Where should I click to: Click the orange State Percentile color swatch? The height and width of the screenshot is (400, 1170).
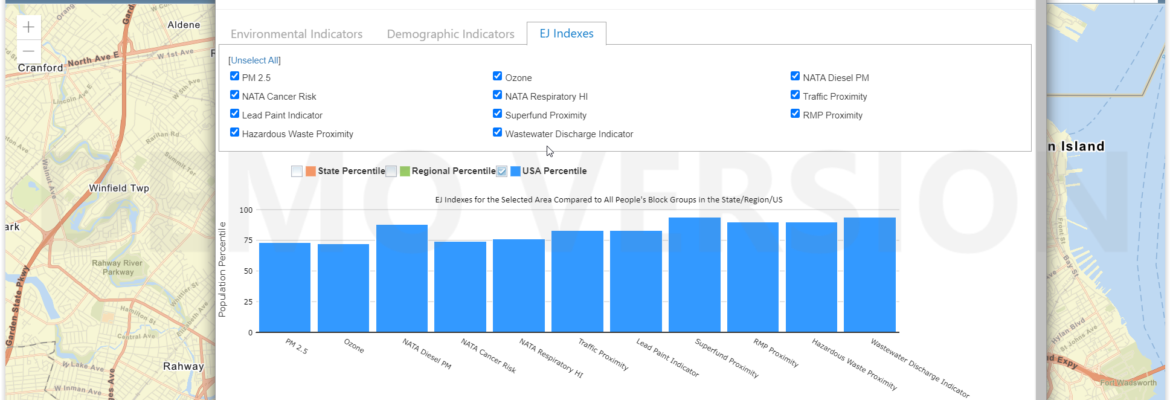click(x=310, y=171)
